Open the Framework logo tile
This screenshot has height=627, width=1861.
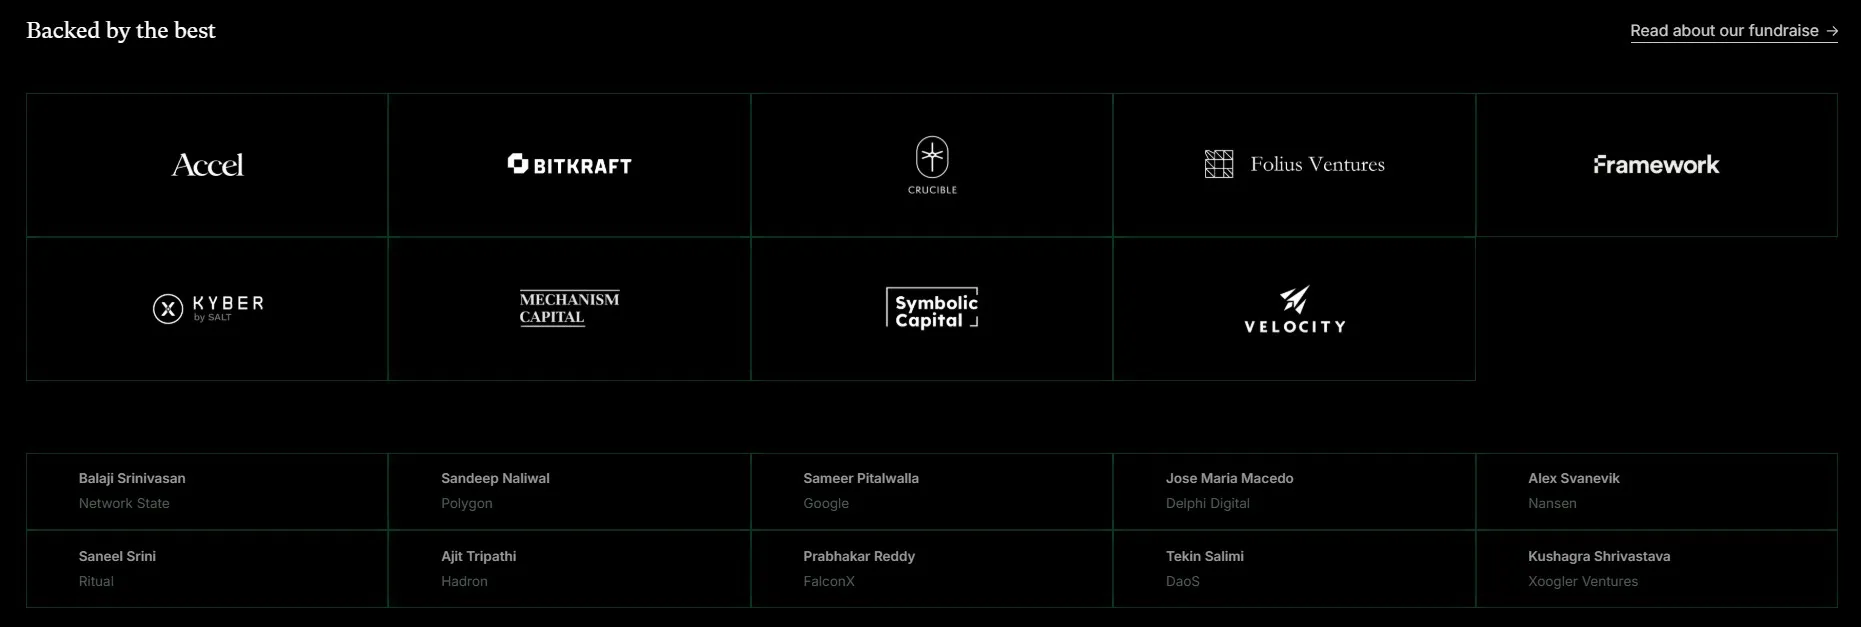coord(1656,165)
